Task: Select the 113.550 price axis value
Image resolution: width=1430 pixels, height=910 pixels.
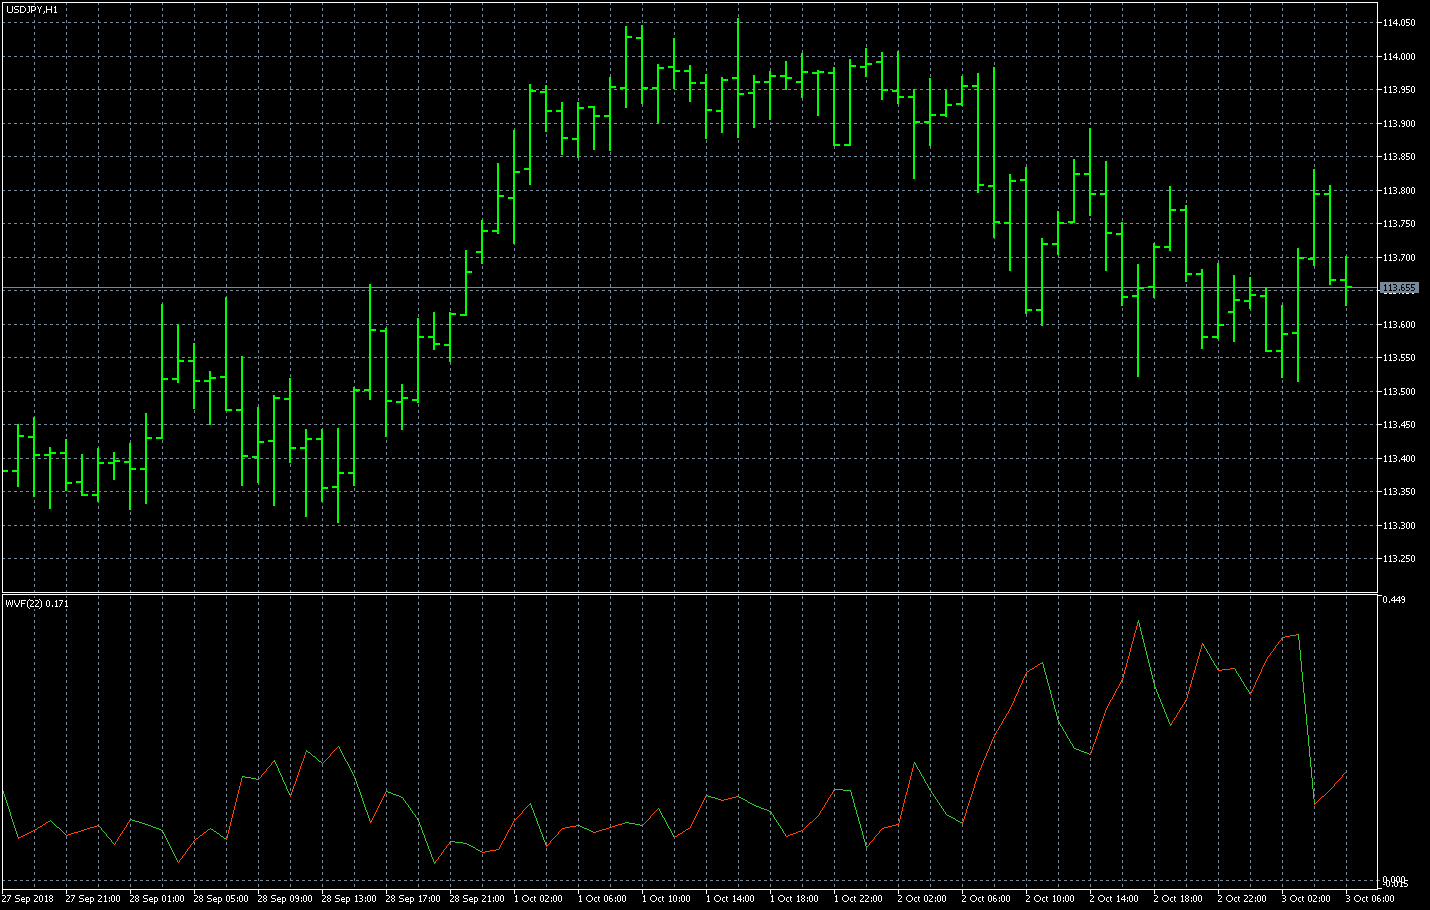Action: pyautogui.click(x=1399, y=358)
